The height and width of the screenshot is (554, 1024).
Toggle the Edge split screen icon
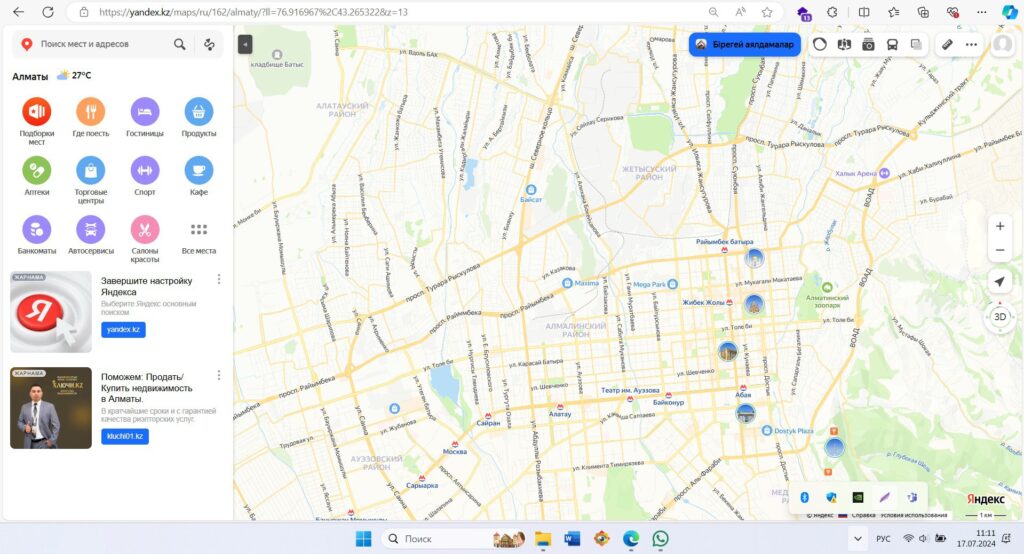coord(864,12)
